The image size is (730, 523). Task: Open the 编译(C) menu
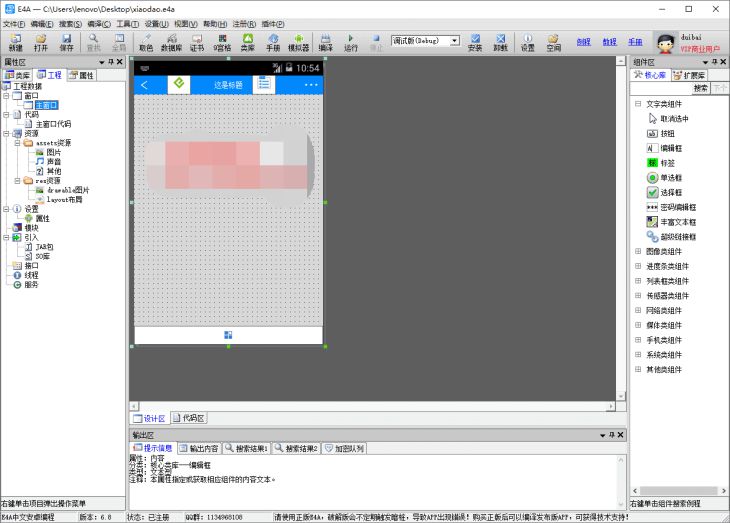click(x=99, y=24)
